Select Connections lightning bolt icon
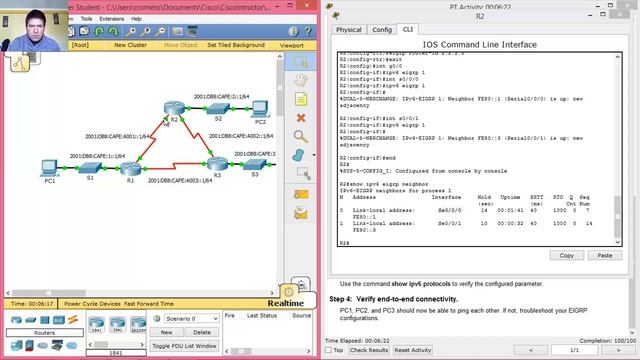The image size is (640, 360). 73,320
